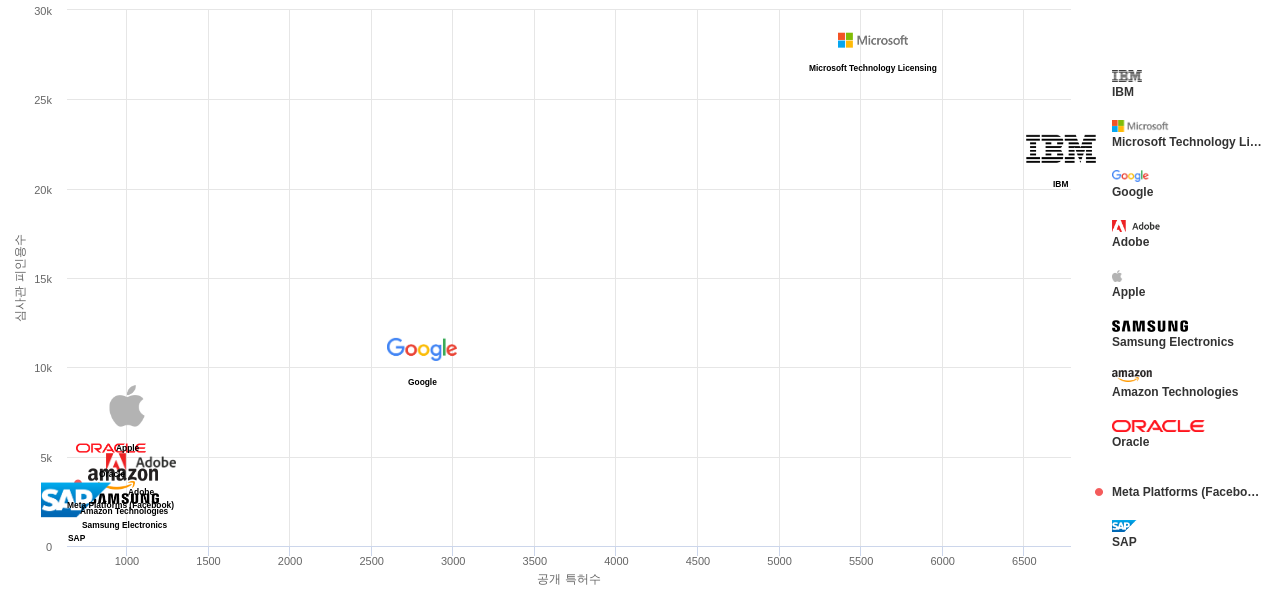Toggle Microsoft Technology Licensing in the legend

point(1187,142)
